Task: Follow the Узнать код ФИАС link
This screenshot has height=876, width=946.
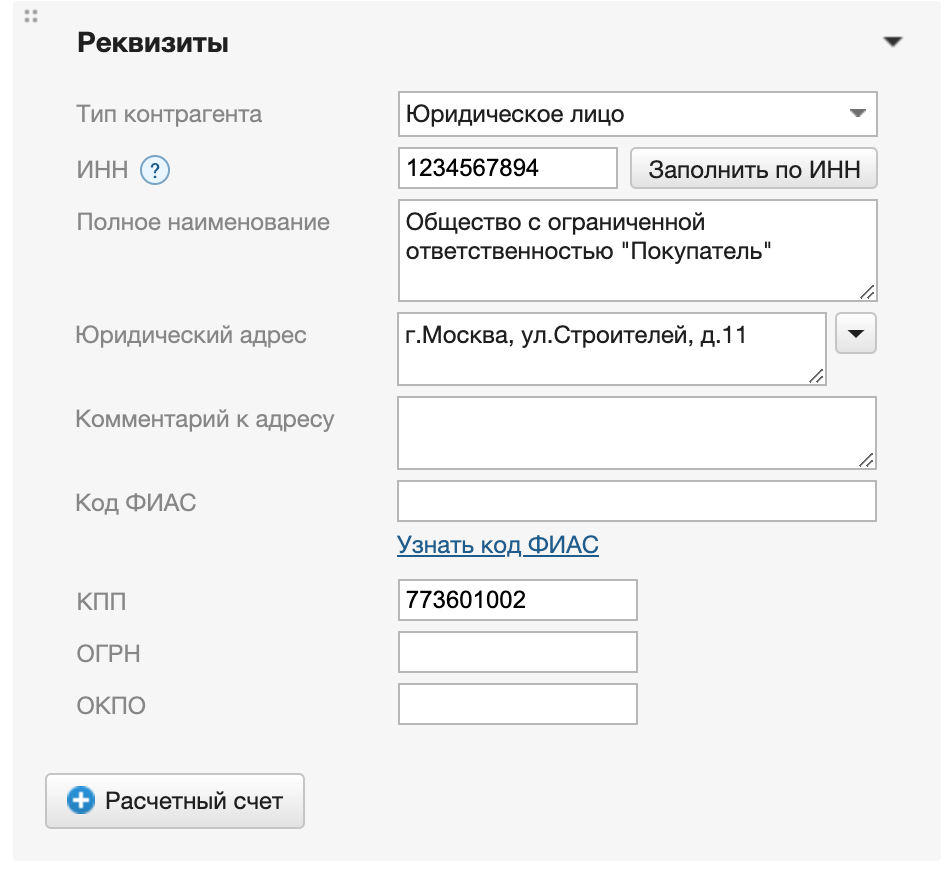Action: (x=498, y=545)
